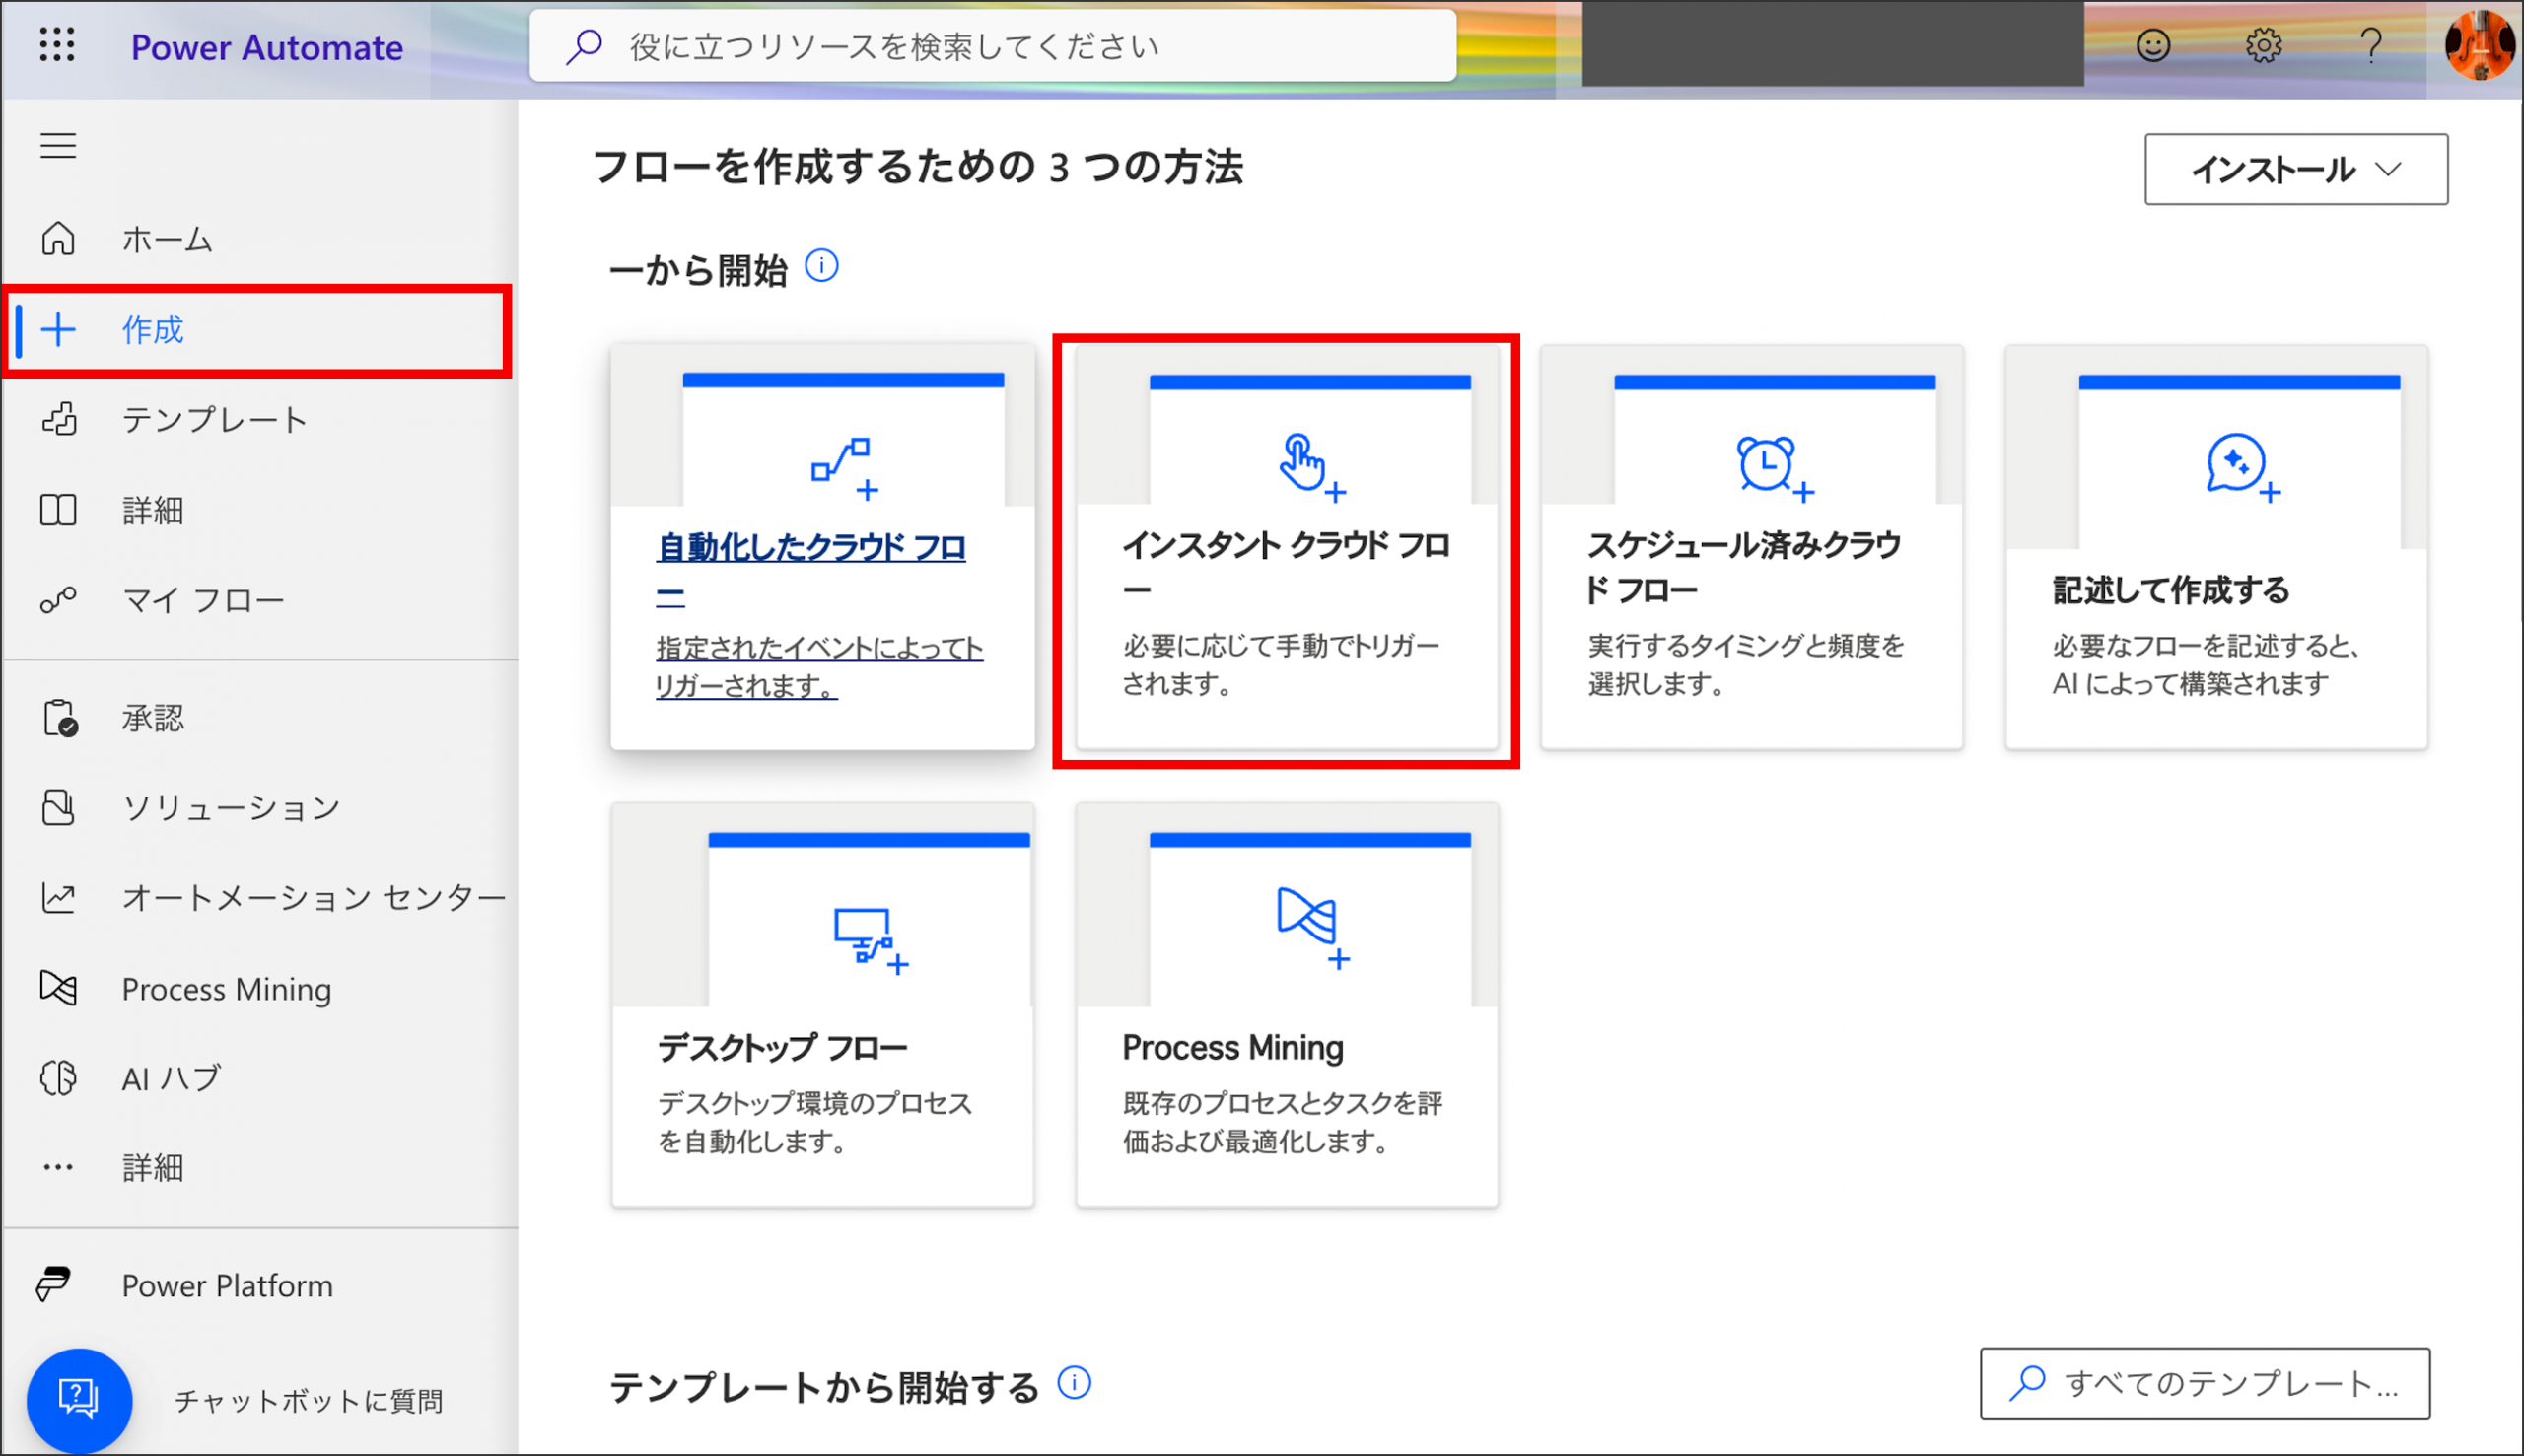Open 自動化したクラウド フロー link
The image size is (2524, 1456).
point(811,548)
